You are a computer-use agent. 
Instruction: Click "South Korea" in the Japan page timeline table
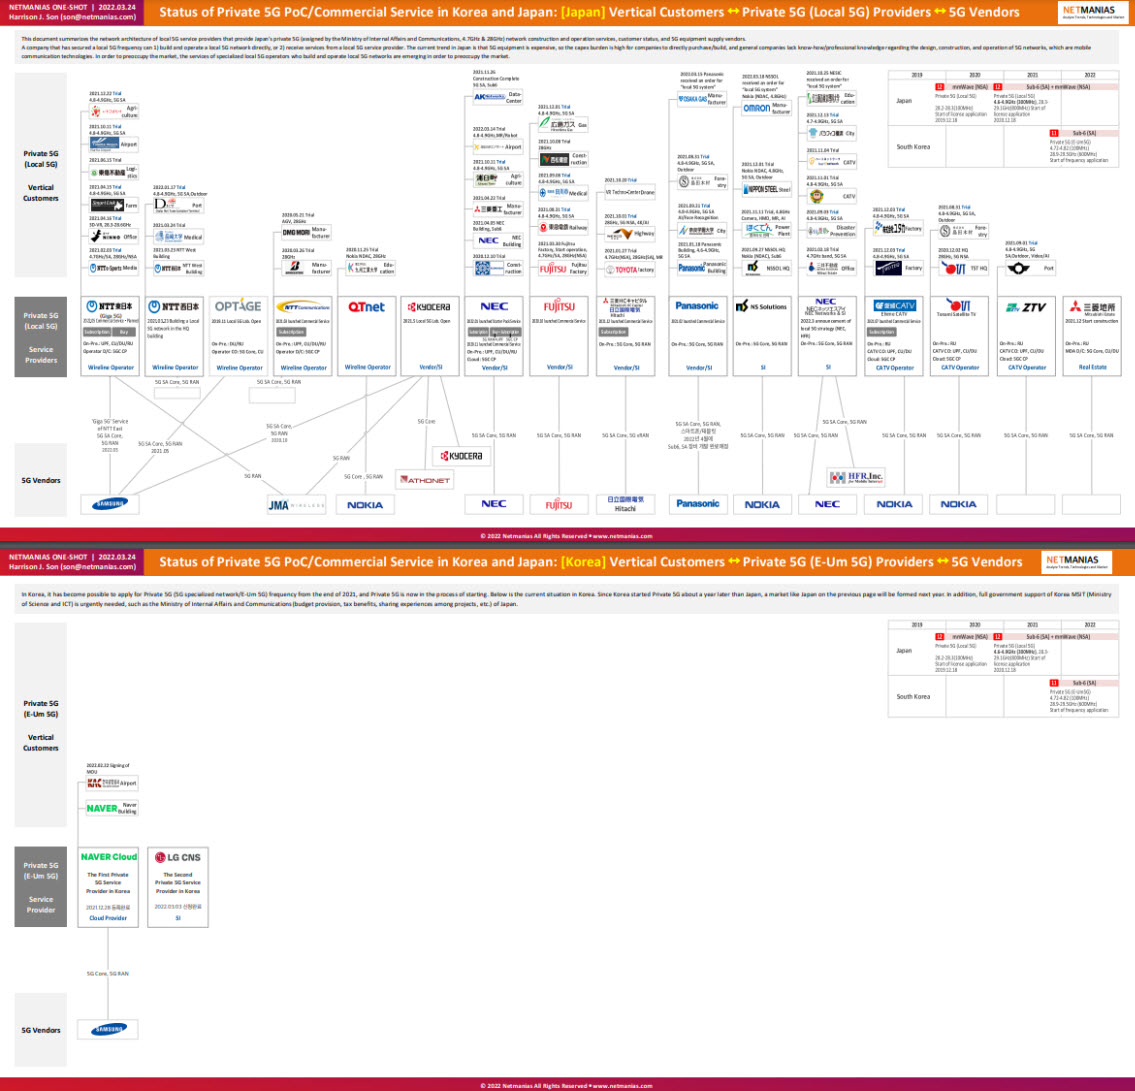tap(913, 147)
